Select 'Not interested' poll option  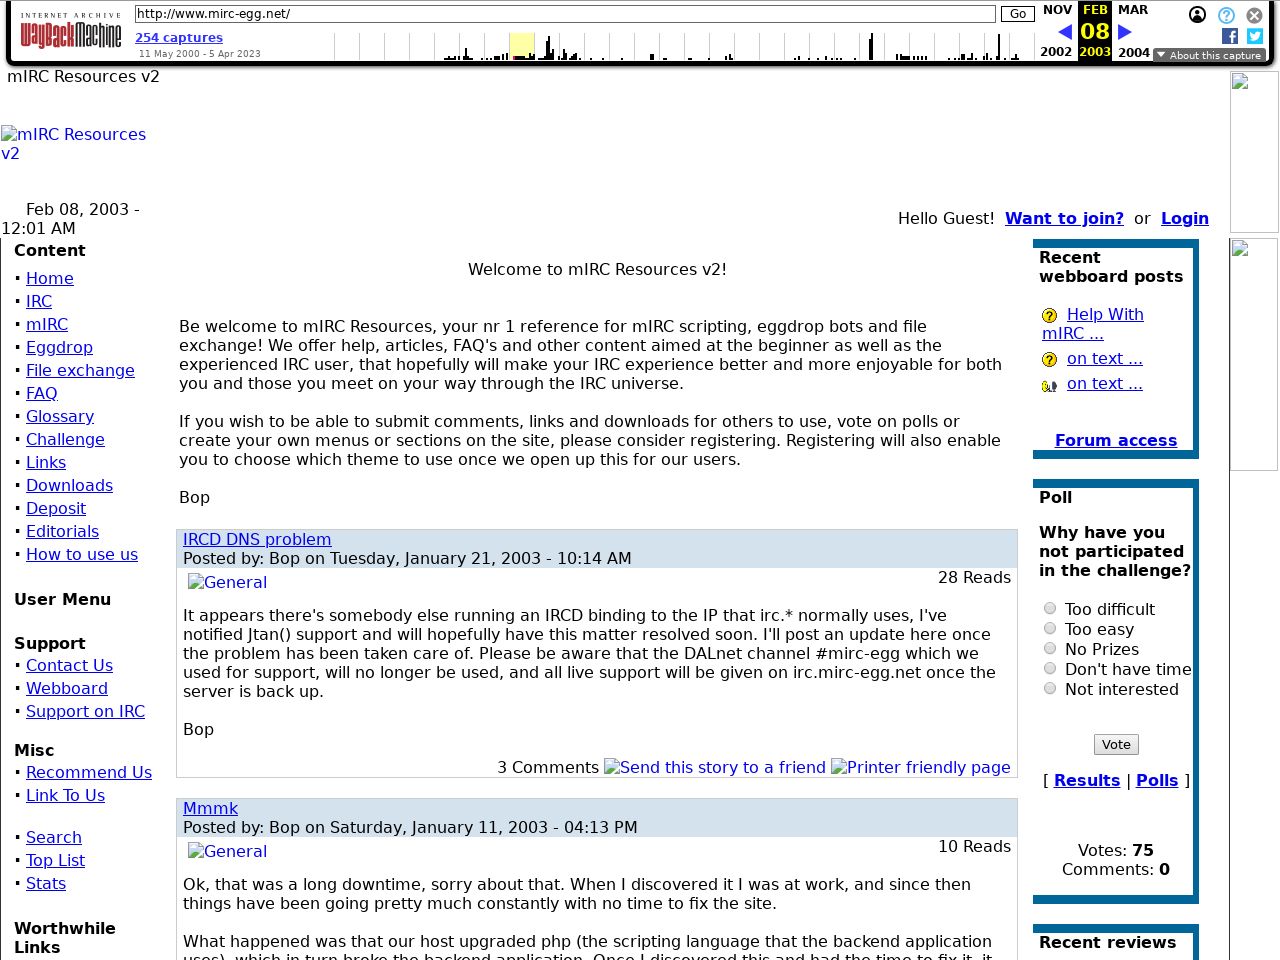(1050, 688)
